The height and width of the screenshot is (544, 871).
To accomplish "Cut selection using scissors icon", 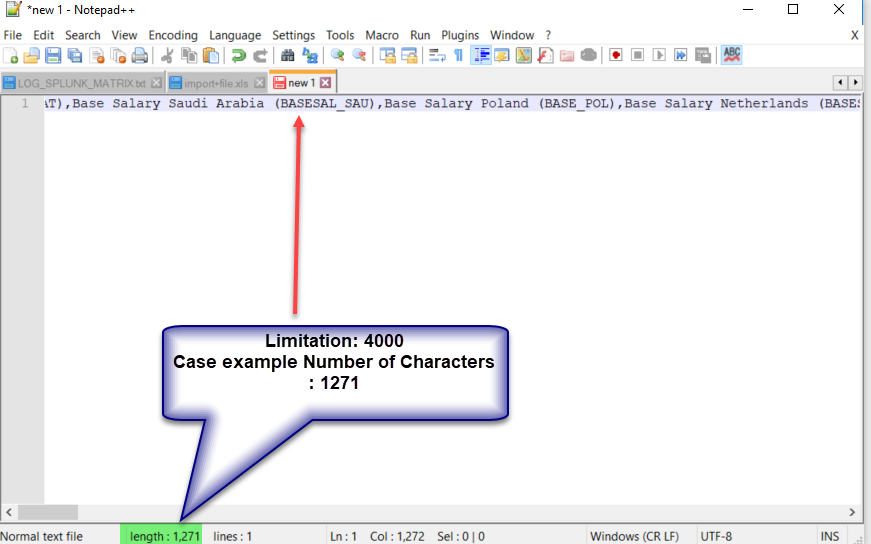I will click(167, 56).
